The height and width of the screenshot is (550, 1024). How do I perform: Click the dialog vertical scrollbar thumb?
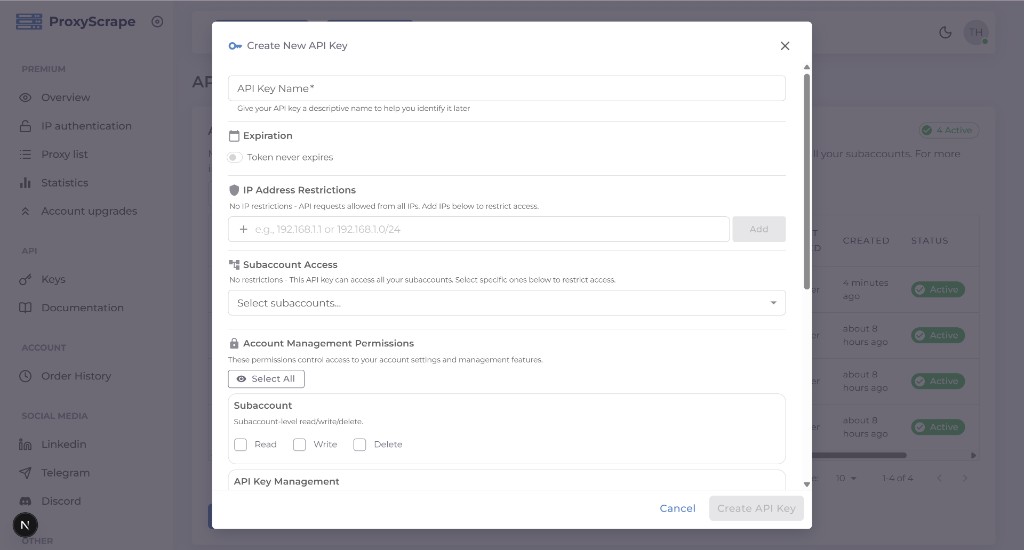pyautogui.click(x=807, y=182)
